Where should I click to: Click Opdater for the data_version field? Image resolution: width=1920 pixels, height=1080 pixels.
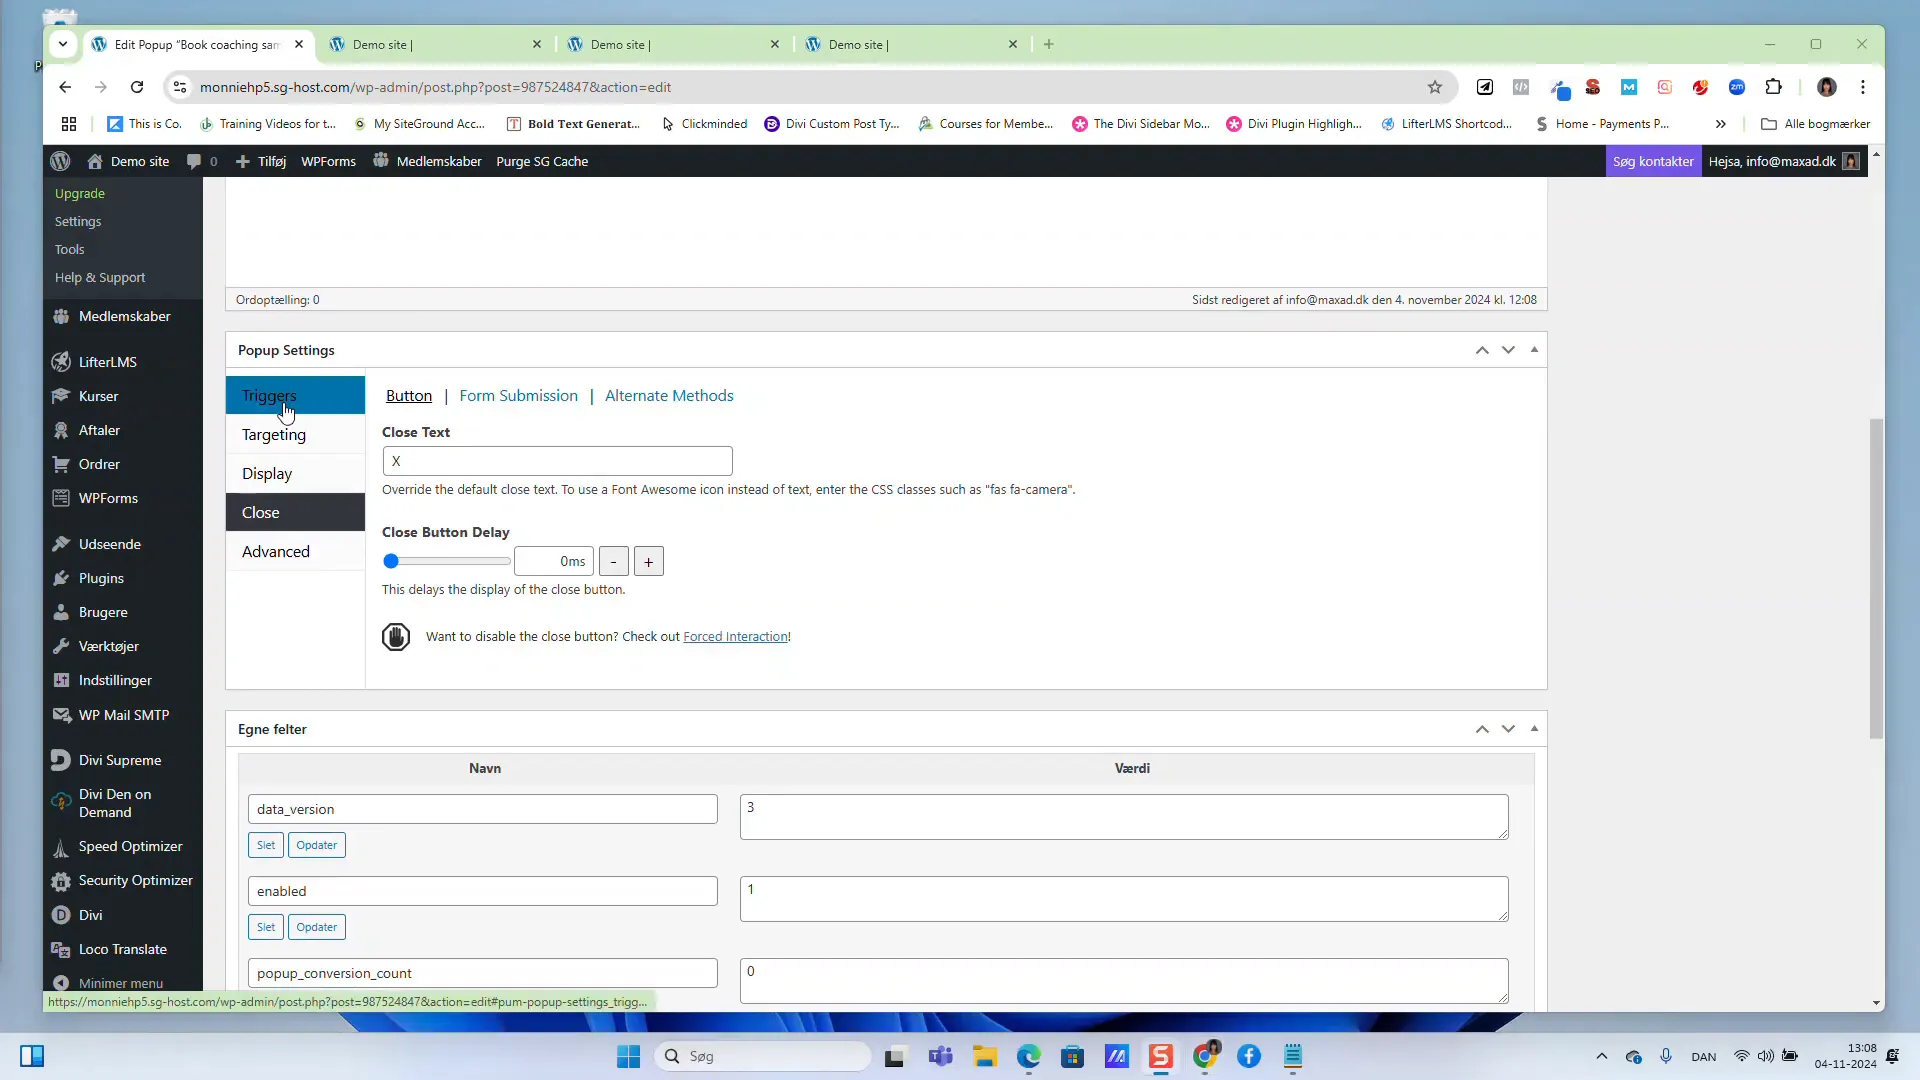316,845
